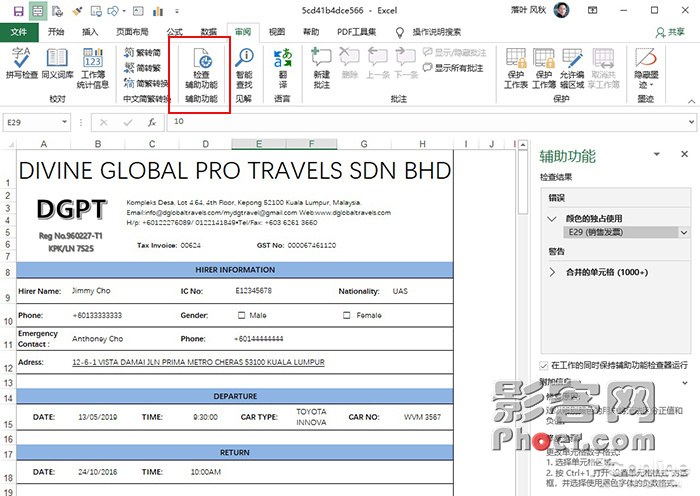This screenshot has height=496, width=700.
Task: Toggle keep accessibility checker running checkbox
Action: (543, 366)
